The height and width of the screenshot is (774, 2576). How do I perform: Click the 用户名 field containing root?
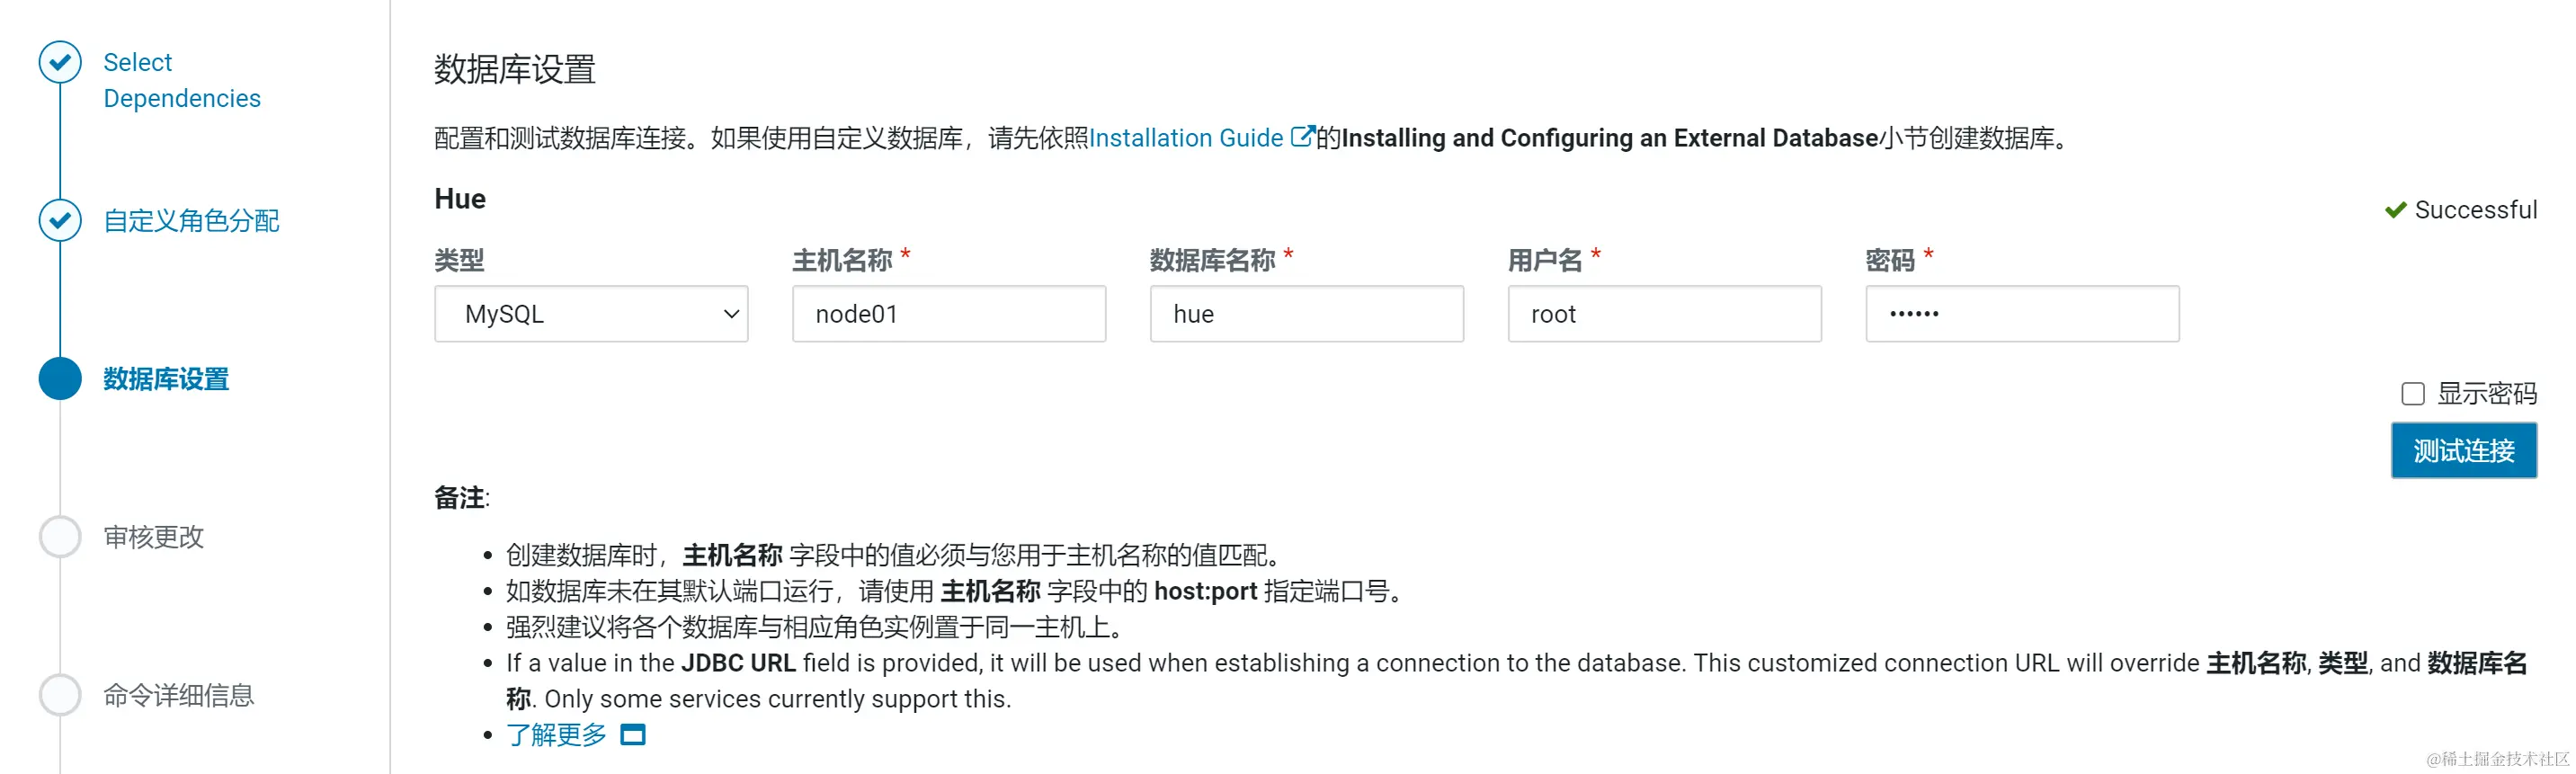pos(1664,314)
